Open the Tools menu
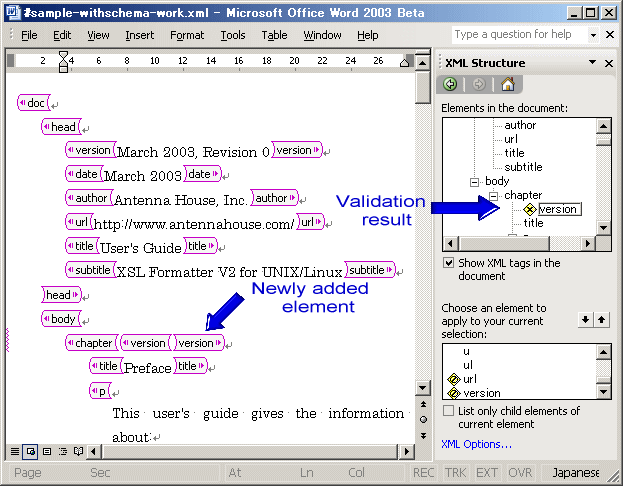 [233, 35]
